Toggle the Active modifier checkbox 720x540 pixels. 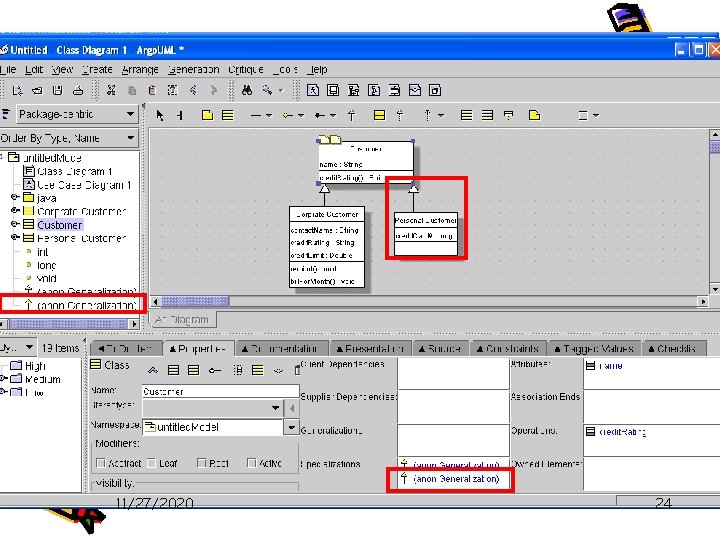tap(252, 463)
